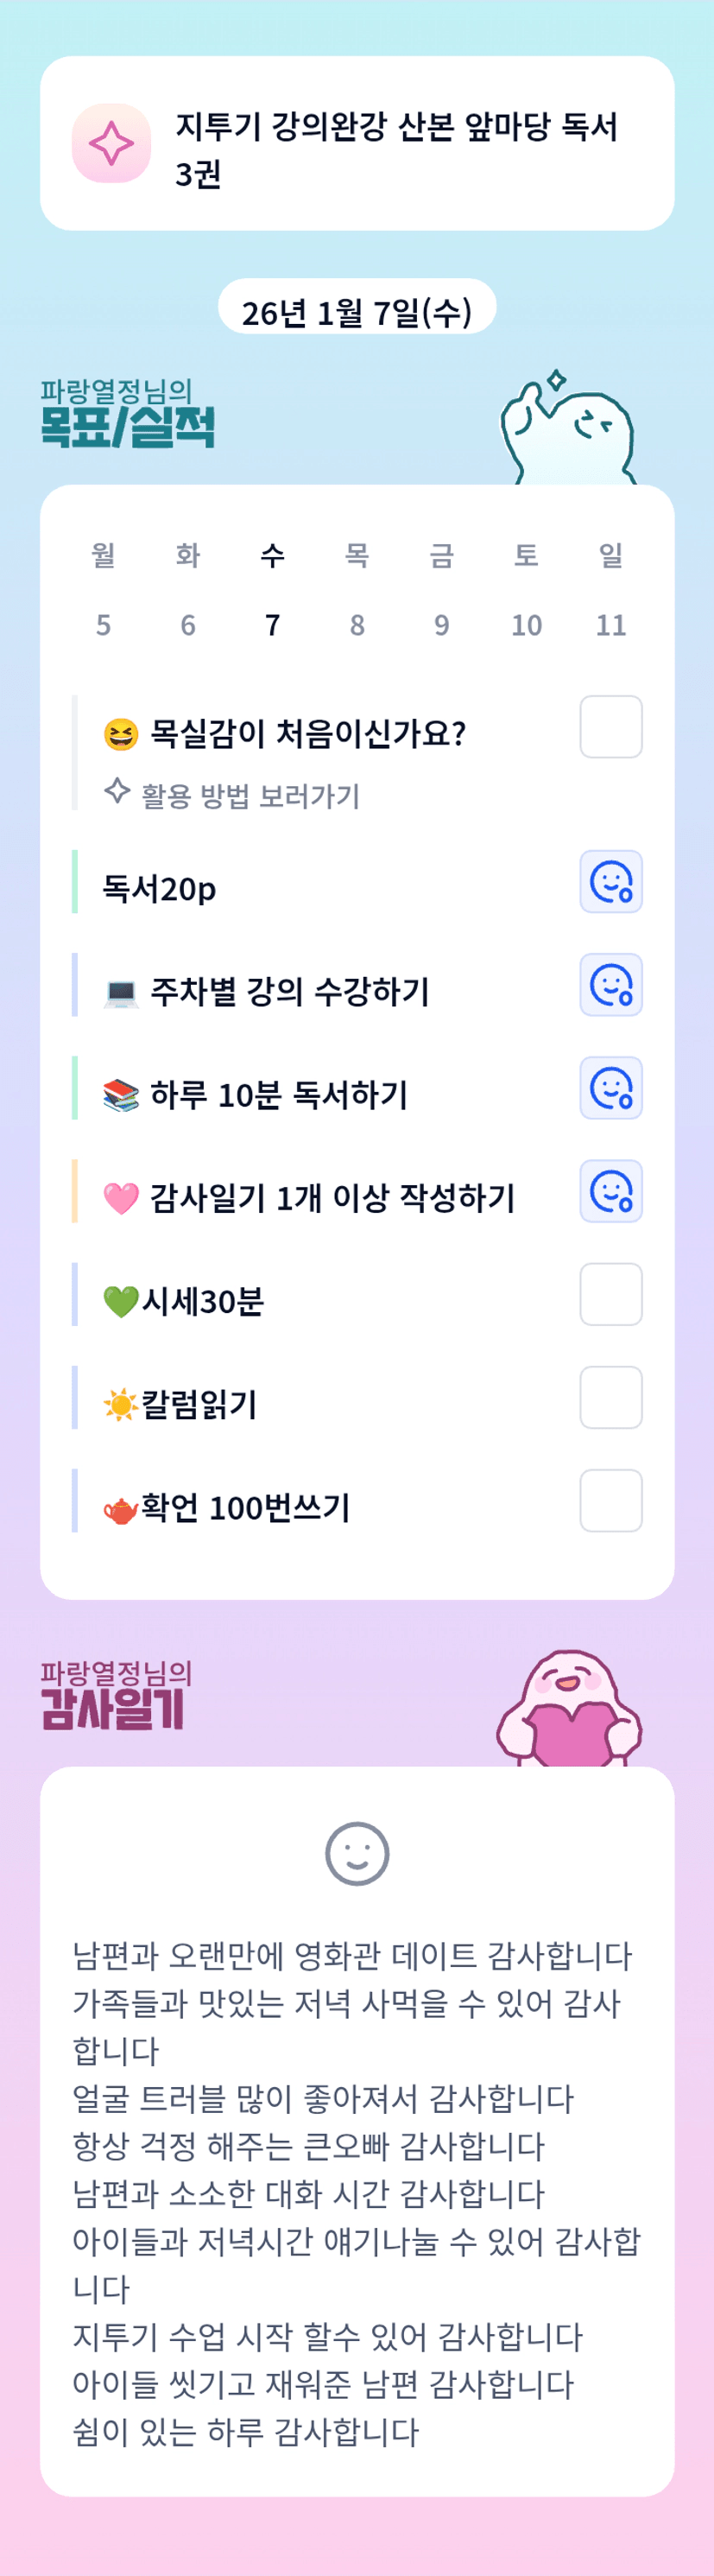
Task: Click the pink sparkle icon in the top card
Action: coord(111,144)
